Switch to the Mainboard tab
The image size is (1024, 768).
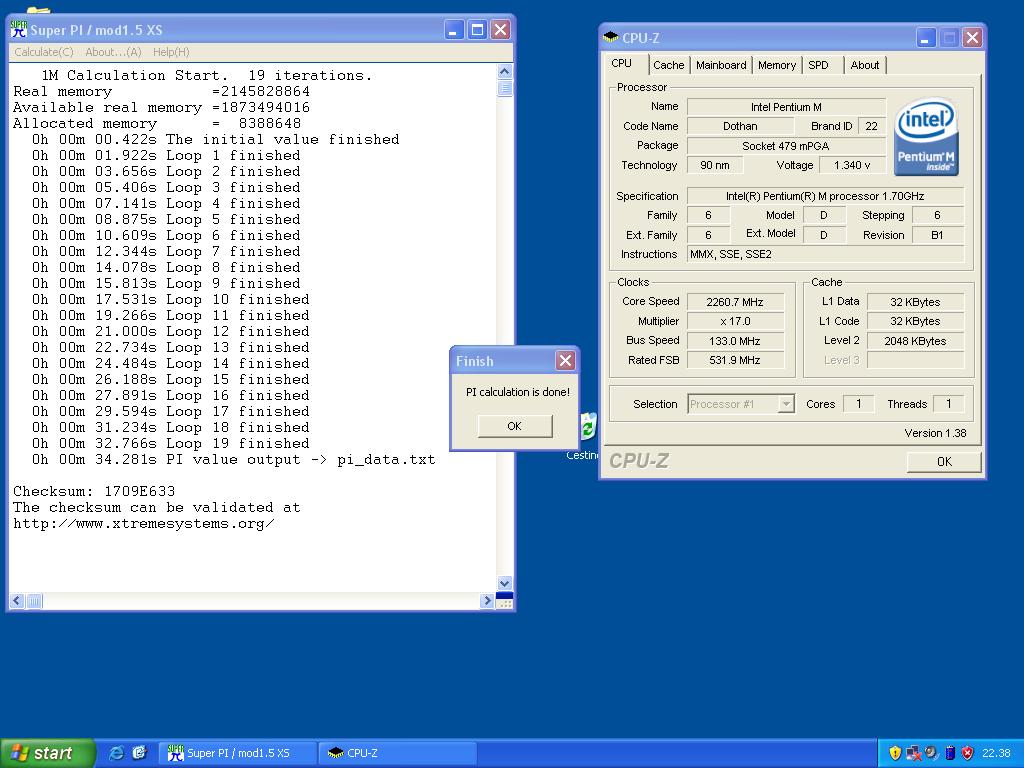tap(721, 65)
